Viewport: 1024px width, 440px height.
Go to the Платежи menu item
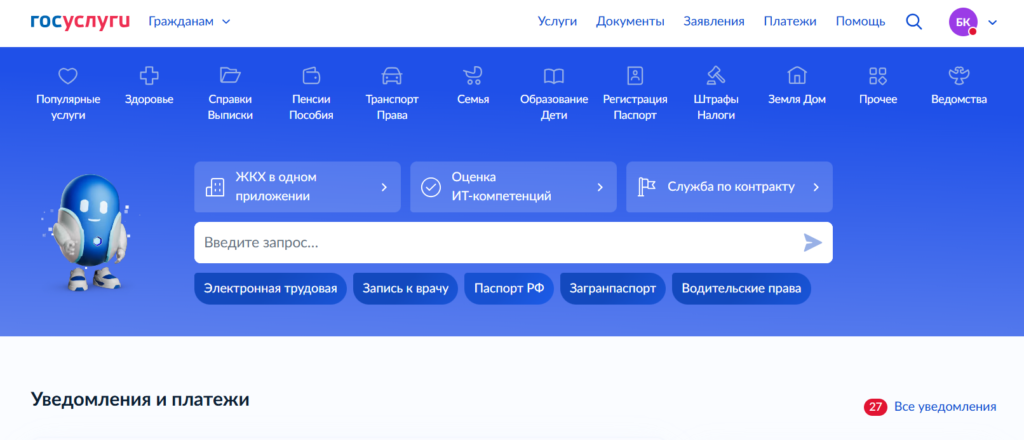(790, 21)
